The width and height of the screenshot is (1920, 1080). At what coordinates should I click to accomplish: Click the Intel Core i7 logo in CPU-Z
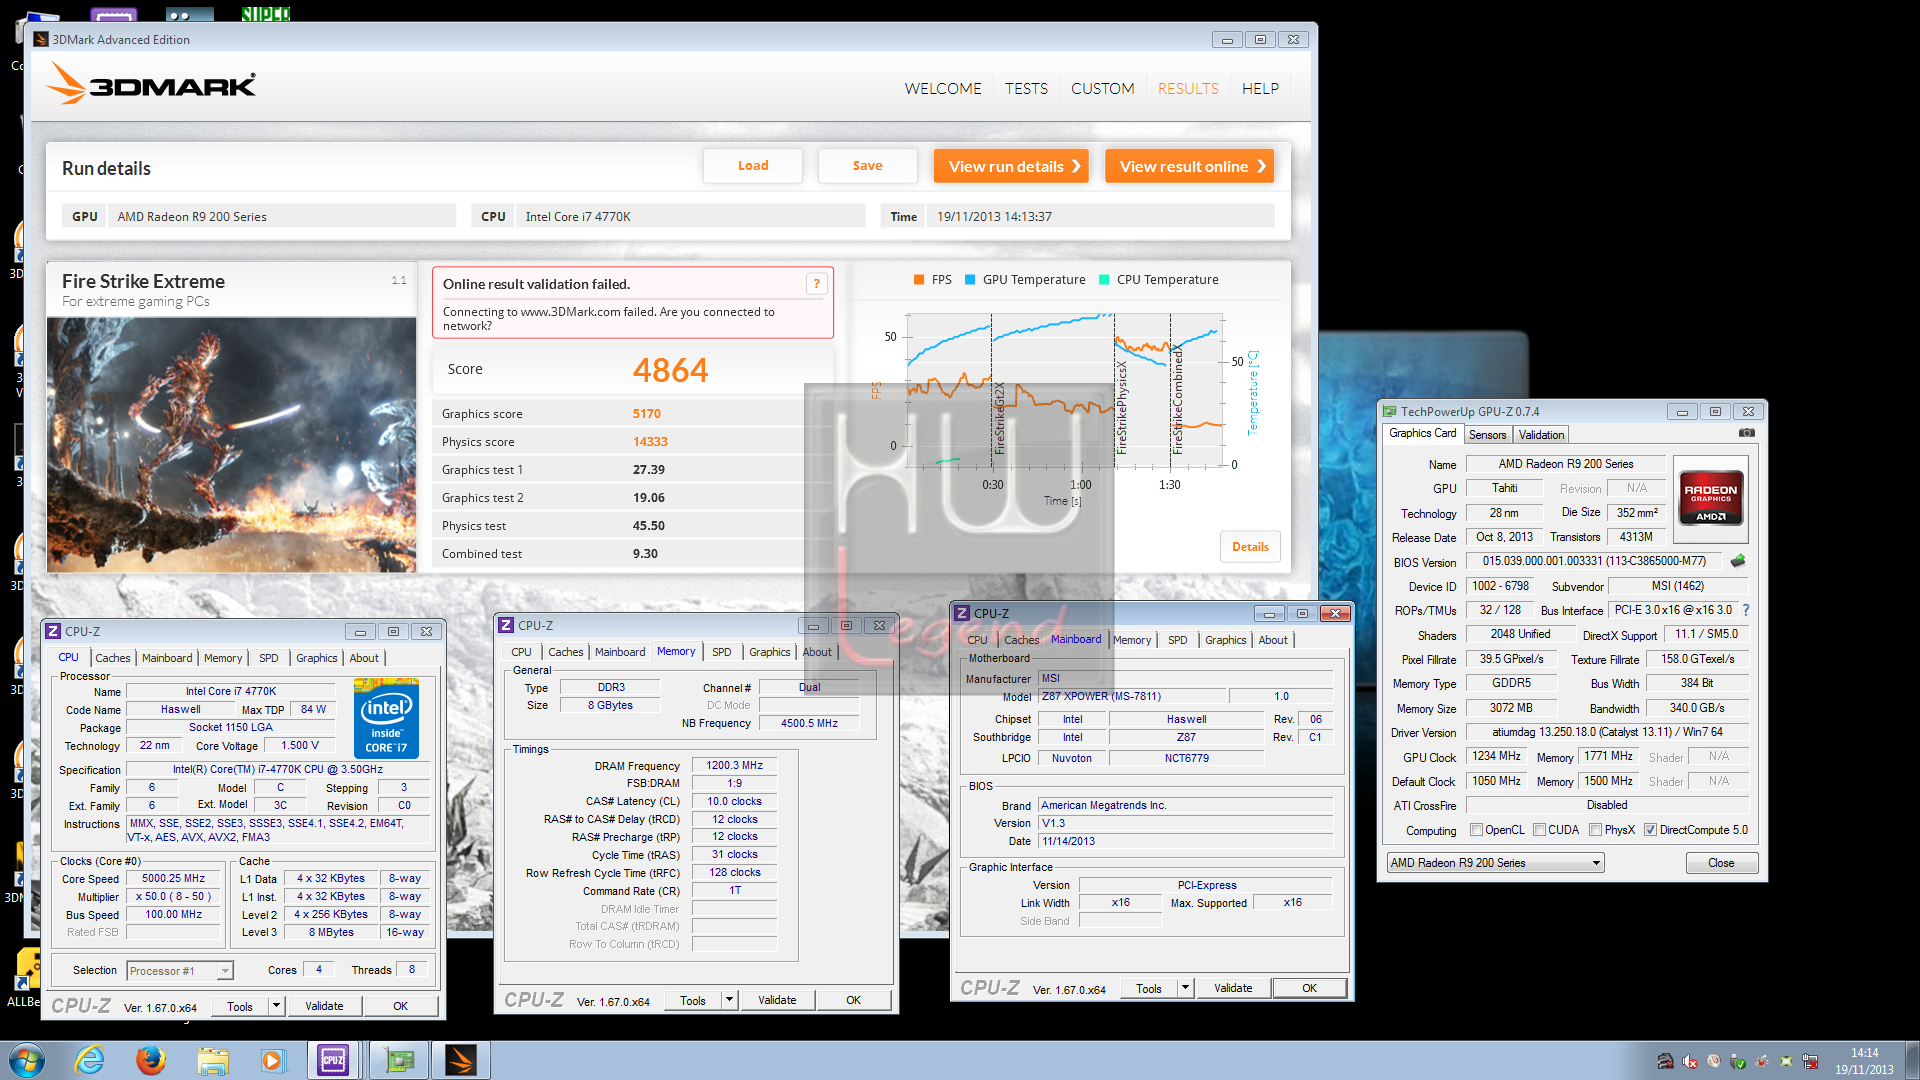pos(386,718)
